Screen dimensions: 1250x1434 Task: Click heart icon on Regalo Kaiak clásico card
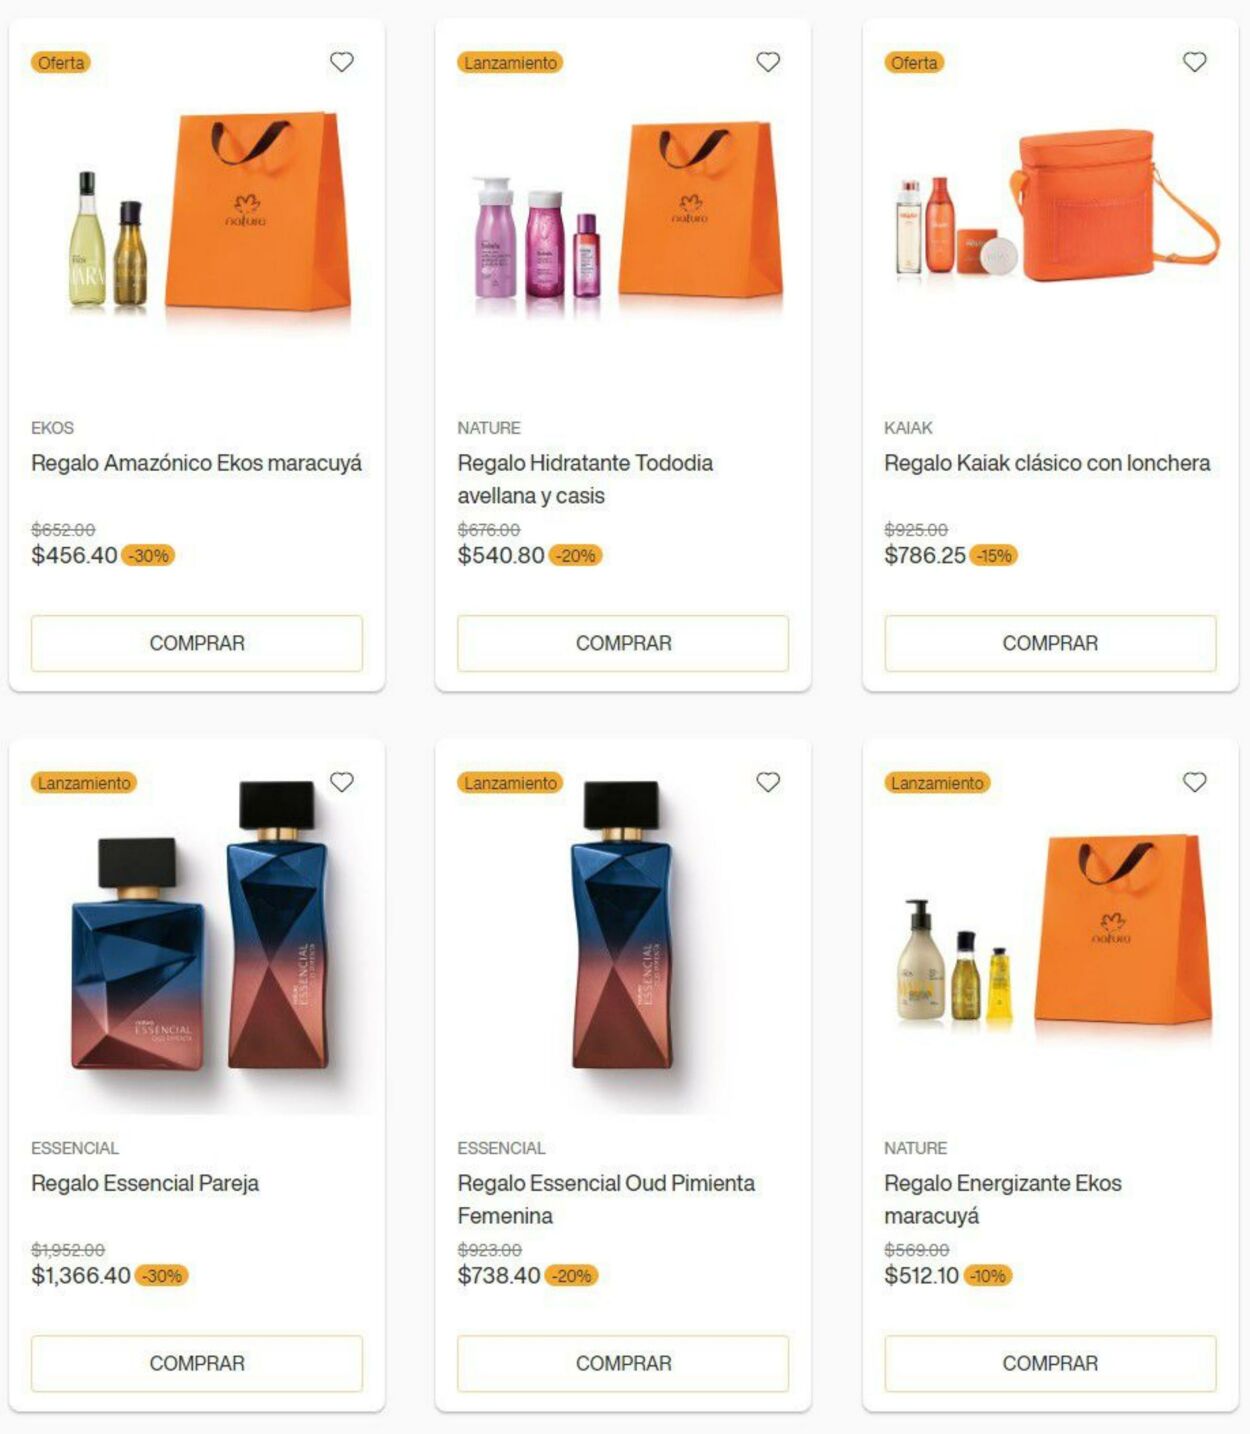click(x=1195, y=62)
